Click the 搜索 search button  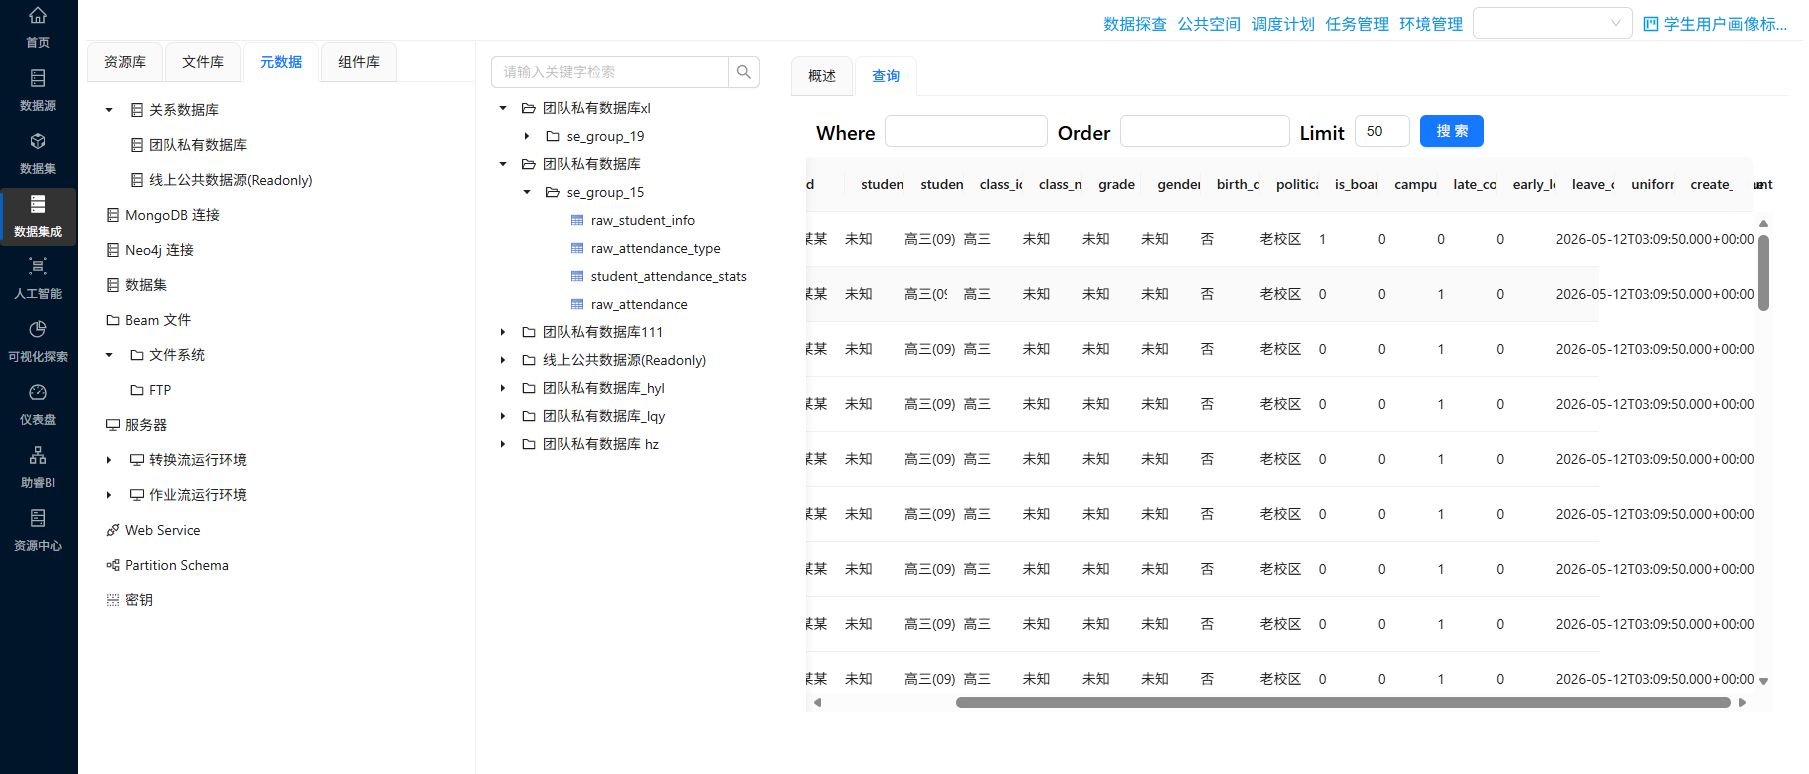[x=1452, y=131]
